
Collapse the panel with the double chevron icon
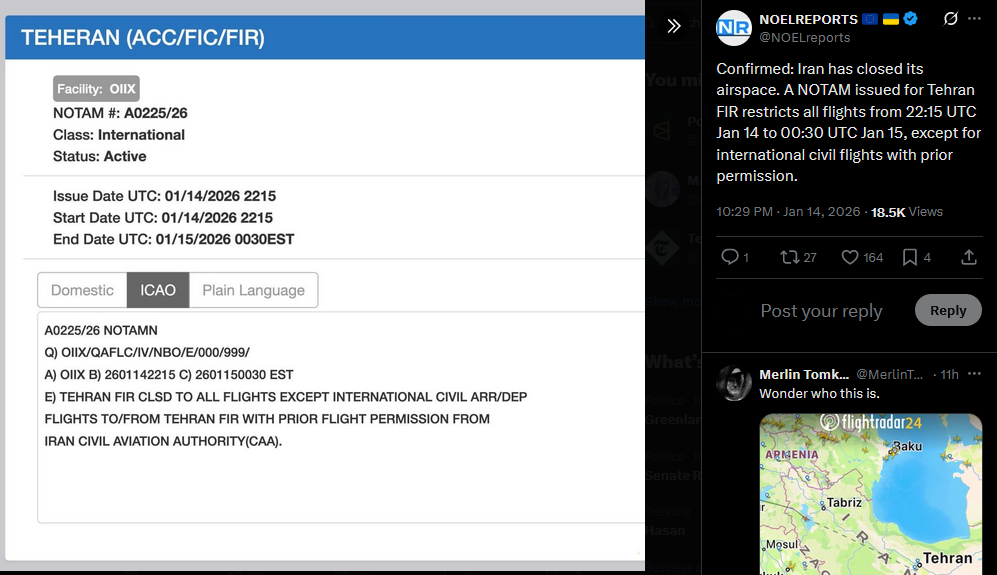(674, 25)
